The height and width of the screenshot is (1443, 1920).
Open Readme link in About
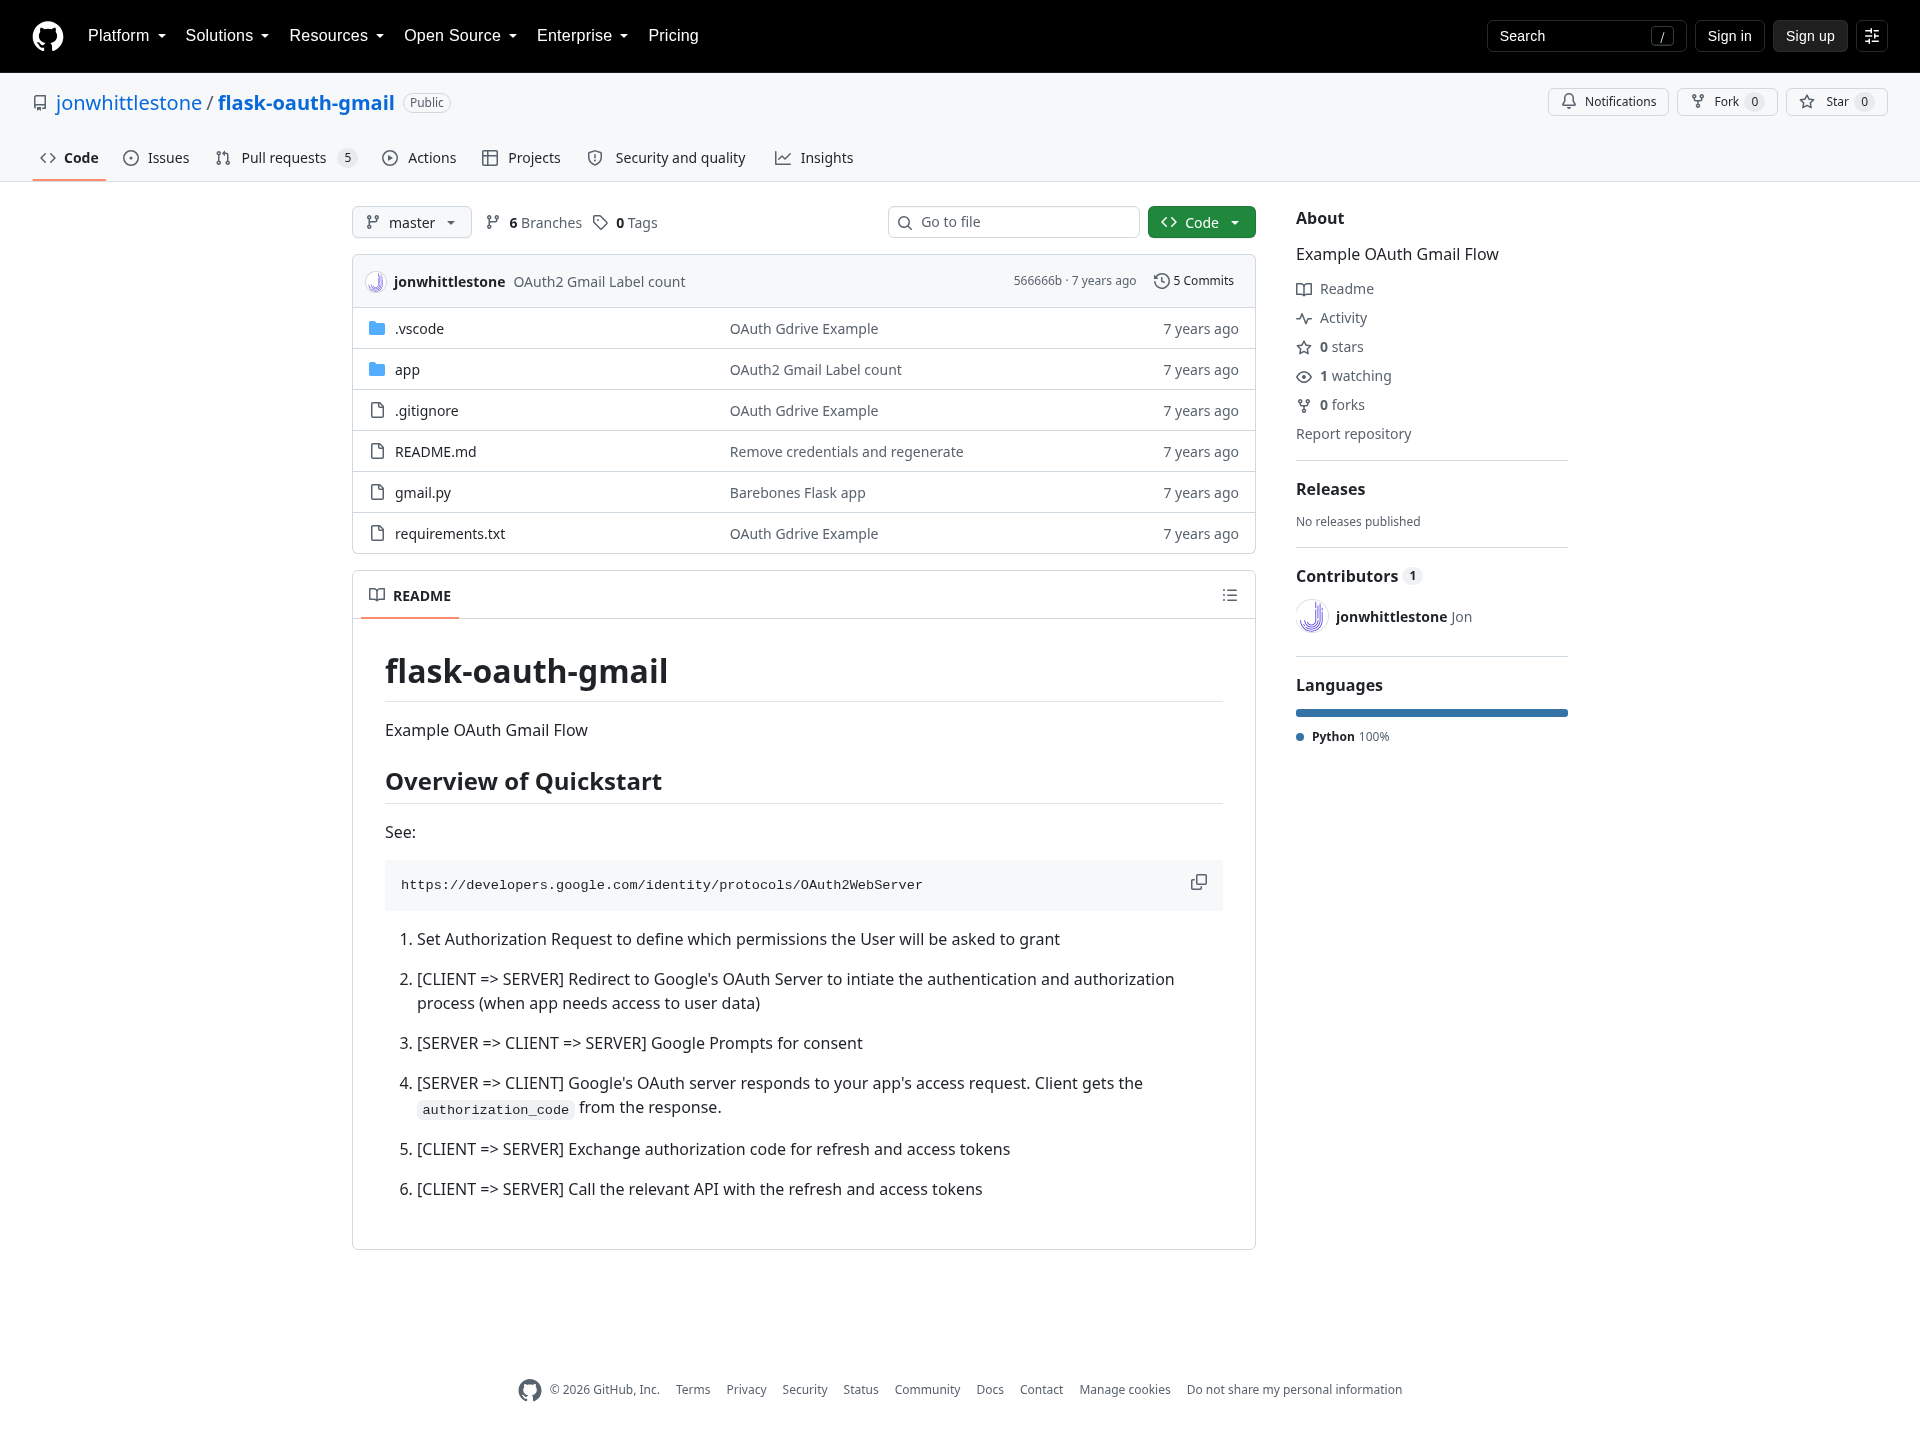[x=1335, y=289]
